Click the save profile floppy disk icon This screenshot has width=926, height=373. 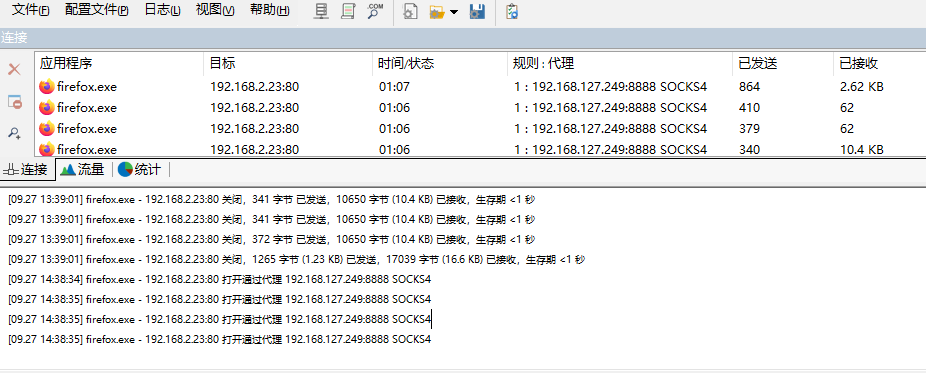(477, 11)
